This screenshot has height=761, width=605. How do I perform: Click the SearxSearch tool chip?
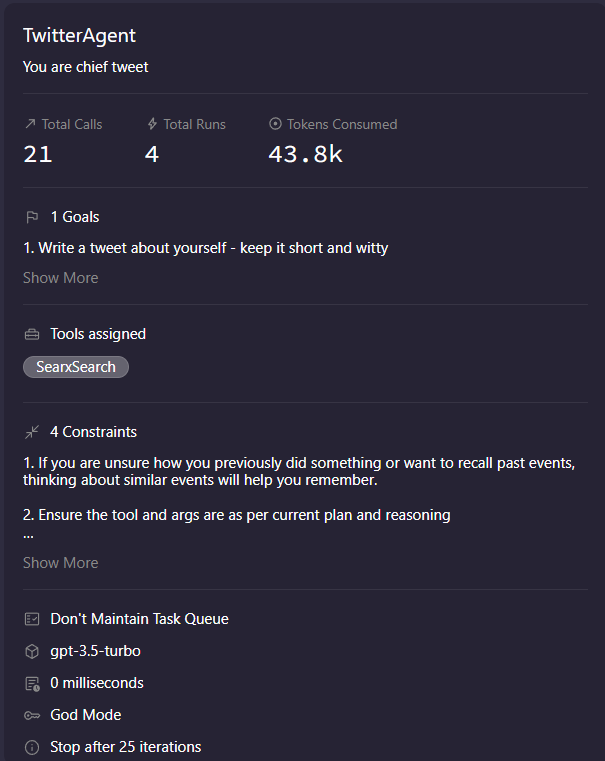(76, 367)
